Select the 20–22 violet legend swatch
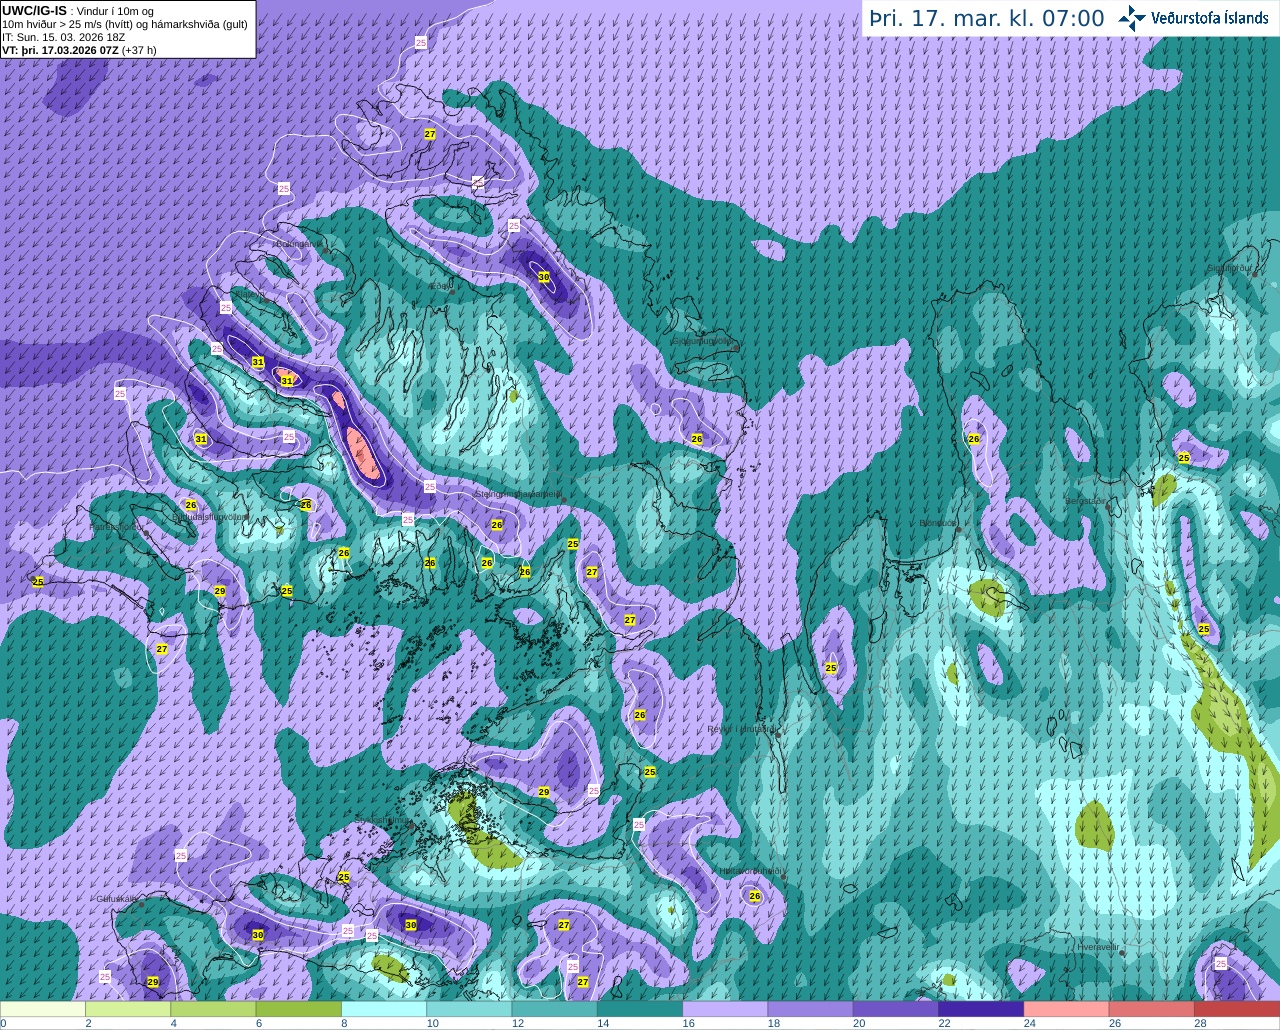Screen dimensions: 1280x1030 tap(895, 1009)
